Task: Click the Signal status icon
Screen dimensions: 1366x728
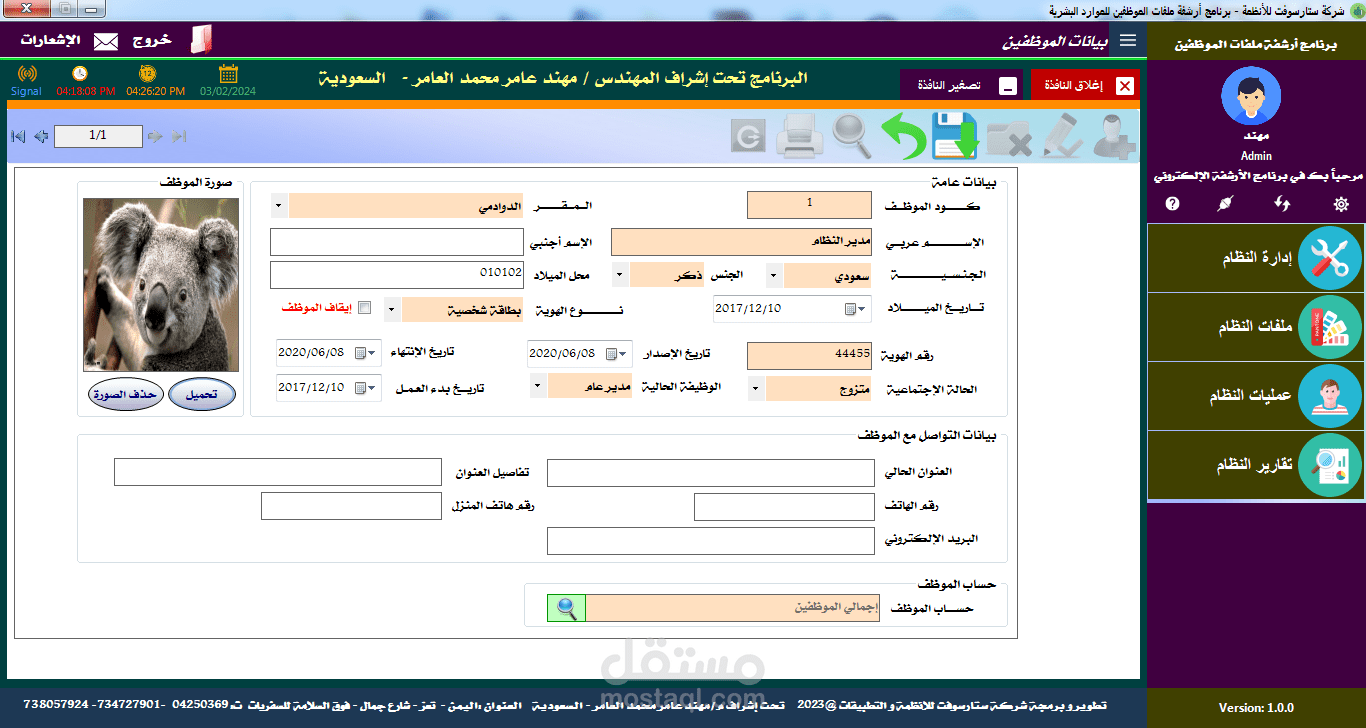Action: (27, 74)
